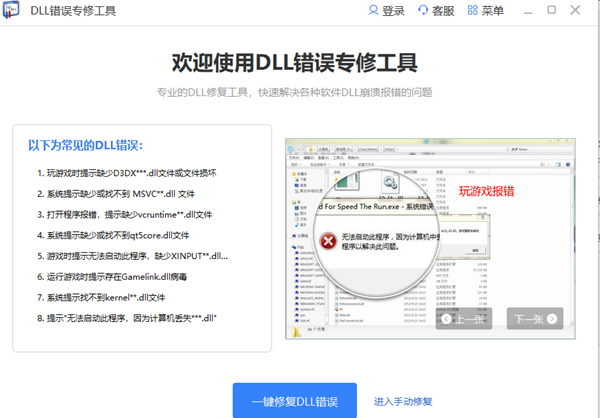Click the four-square menu grid icon

point(473,10)
